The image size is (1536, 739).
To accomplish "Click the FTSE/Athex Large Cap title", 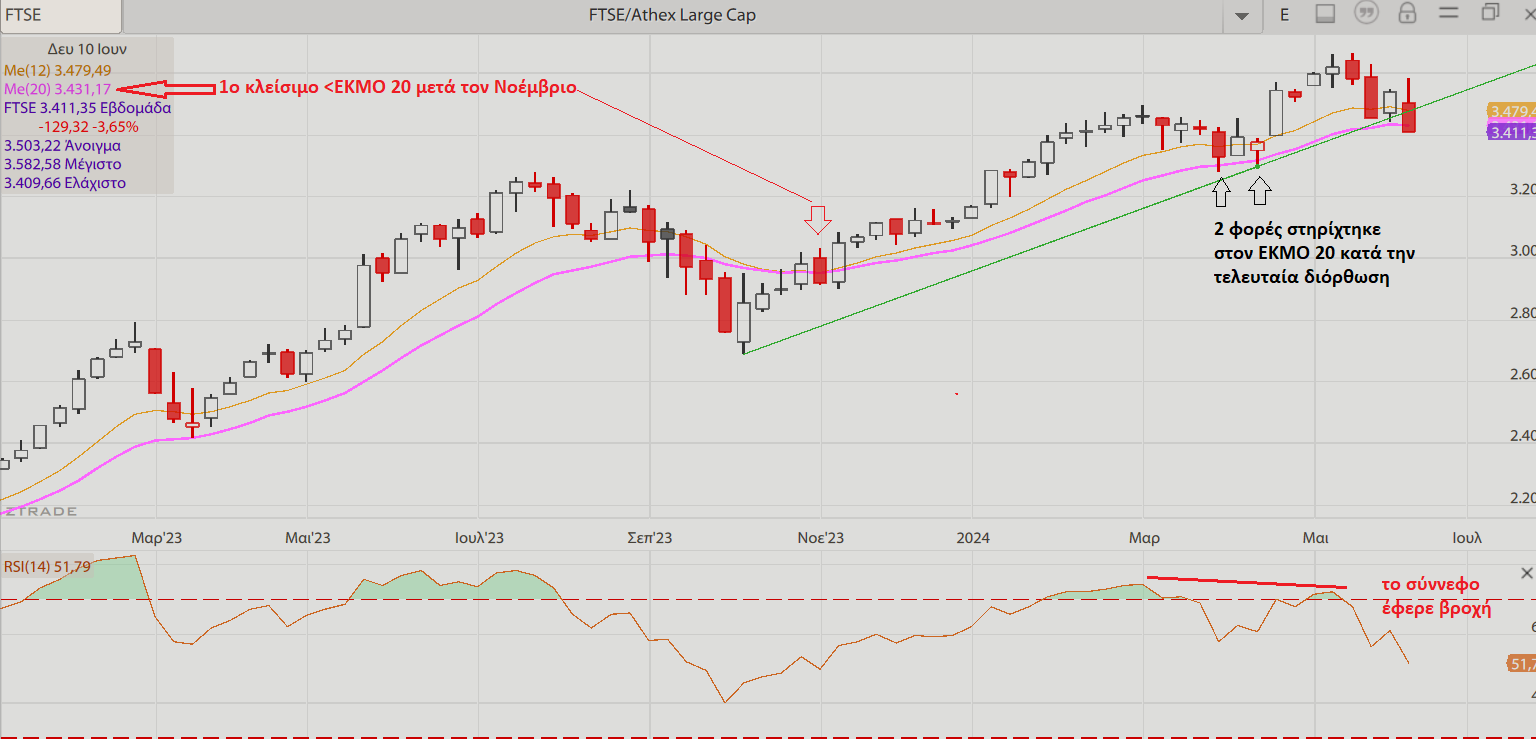I will pyautogui.click(x=672, y=15).
